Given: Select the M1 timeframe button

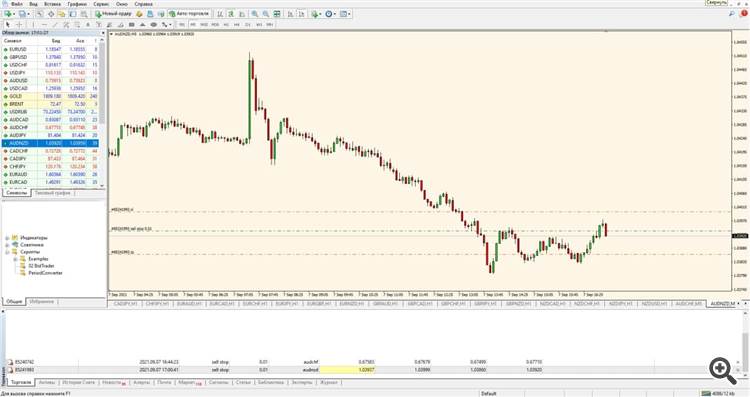Looking at the screenshot, I should click(182, 24).
